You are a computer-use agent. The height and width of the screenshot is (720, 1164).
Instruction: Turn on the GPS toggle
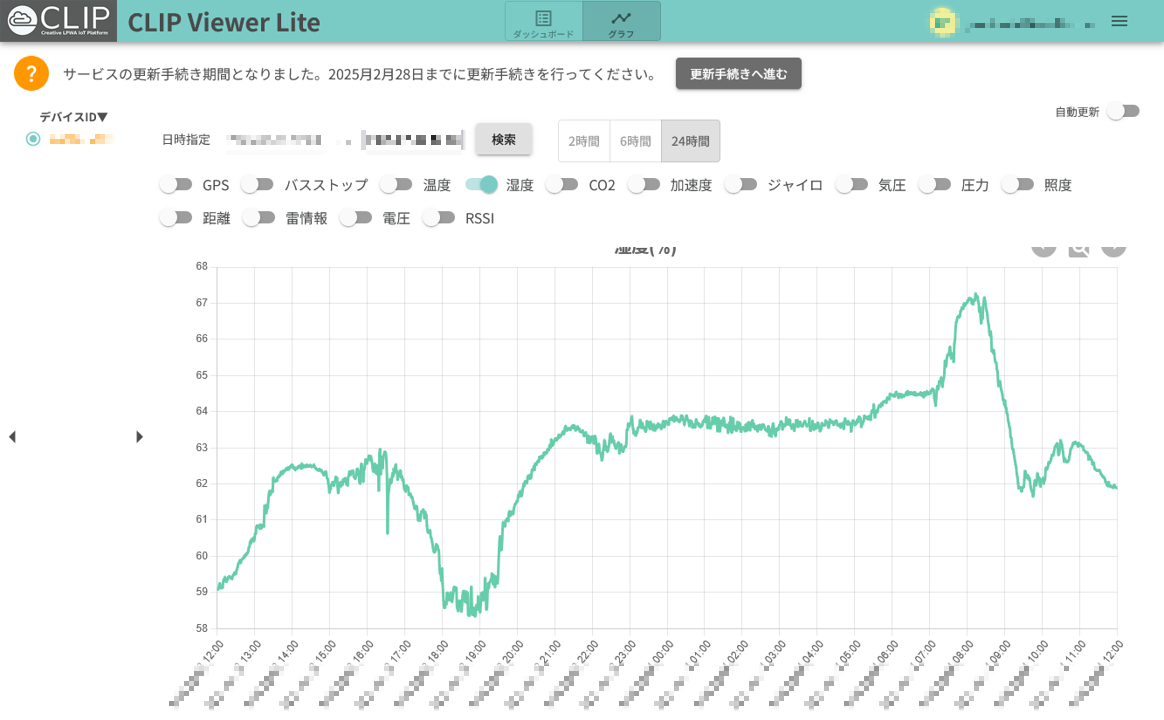(x=176, y=184)
